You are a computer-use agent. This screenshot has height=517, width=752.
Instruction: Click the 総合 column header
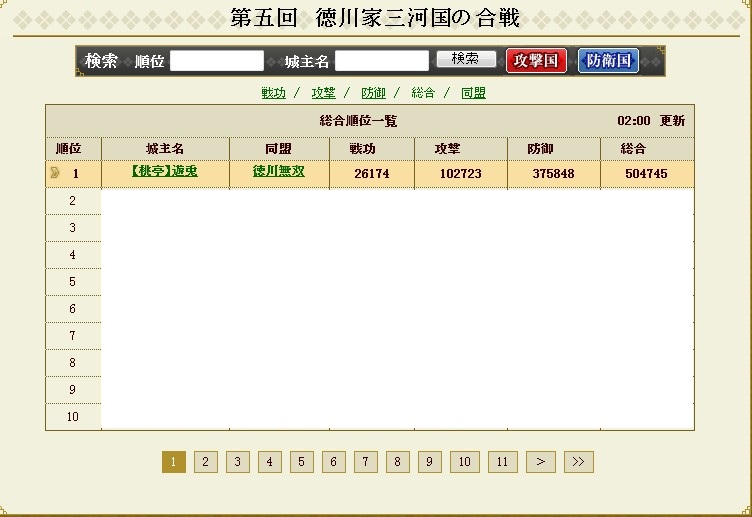[x=646, y=149]
